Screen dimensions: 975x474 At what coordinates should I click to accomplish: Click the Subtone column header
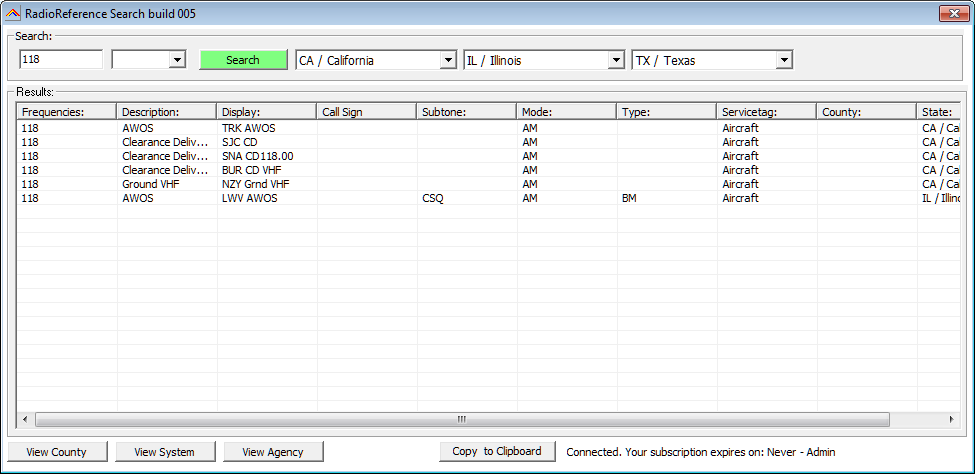click(x=467, y=112)
